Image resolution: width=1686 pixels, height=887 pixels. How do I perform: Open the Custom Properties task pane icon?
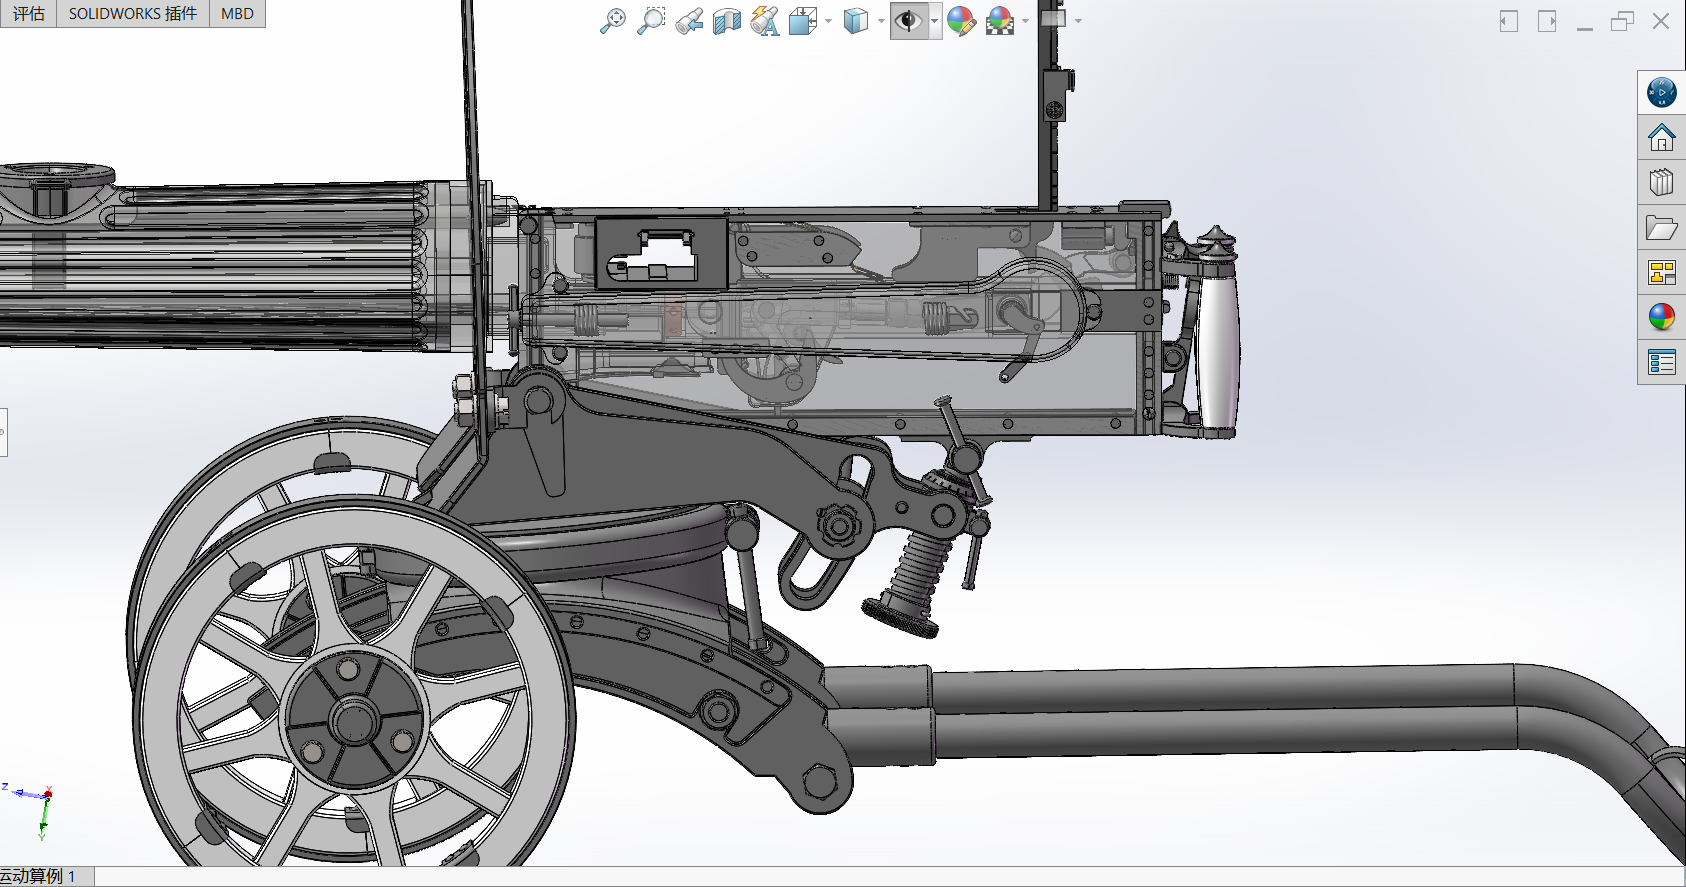click(x=1662, y=363)
